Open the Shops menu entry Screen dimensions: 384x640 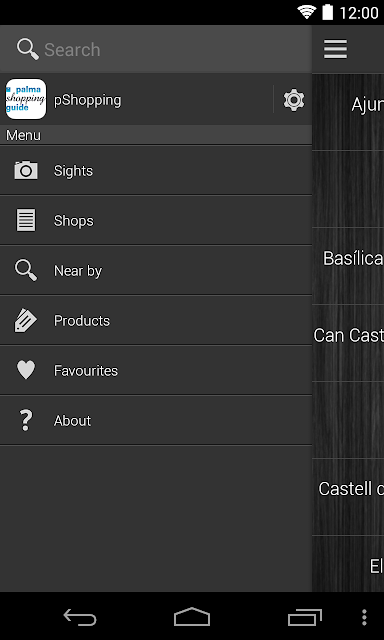point(156,220)
